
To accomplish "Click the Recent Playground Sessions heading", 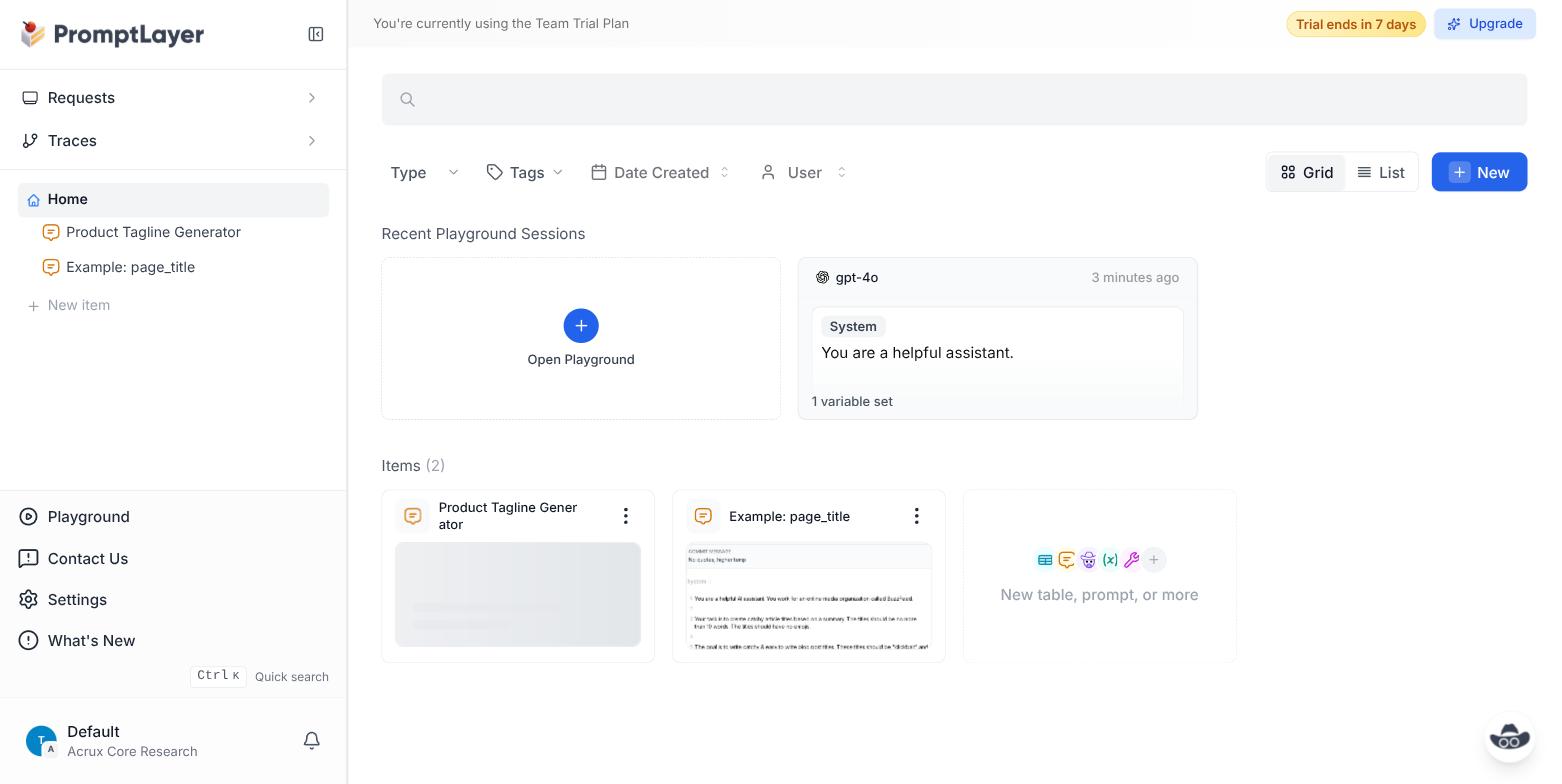I will (x=483, y=234).
